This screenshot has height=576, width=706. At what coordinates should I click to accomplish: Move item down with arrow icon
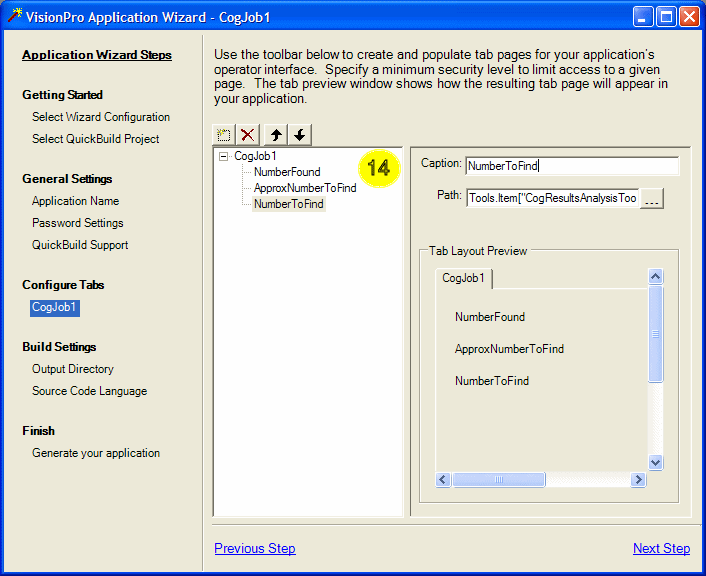point(299,135)
